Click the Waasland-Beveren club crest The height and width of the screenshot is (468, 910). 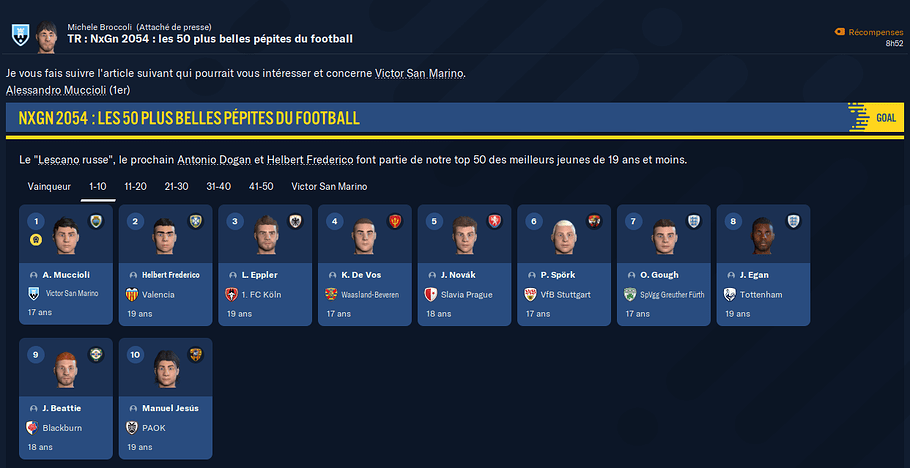pyautogui.click(x=331, y=294)
